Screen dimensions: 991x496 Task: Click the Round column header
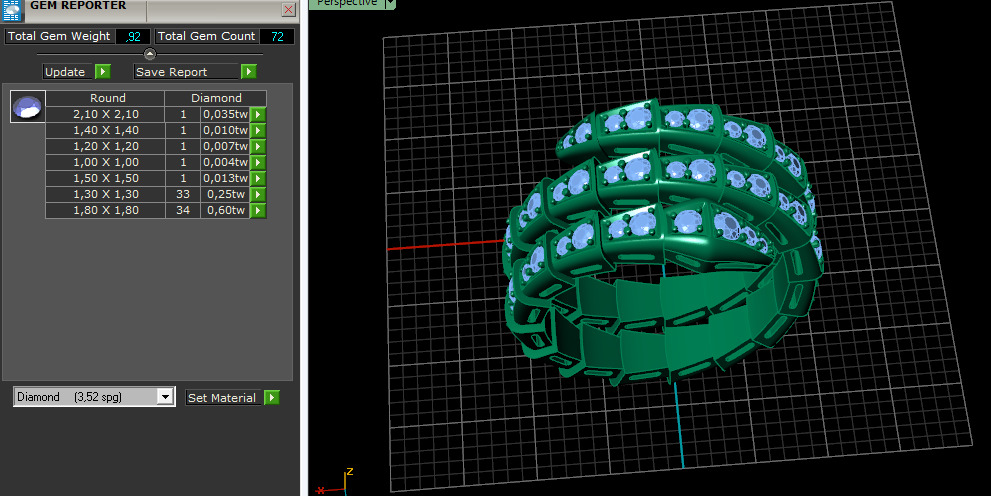[106, 98]
